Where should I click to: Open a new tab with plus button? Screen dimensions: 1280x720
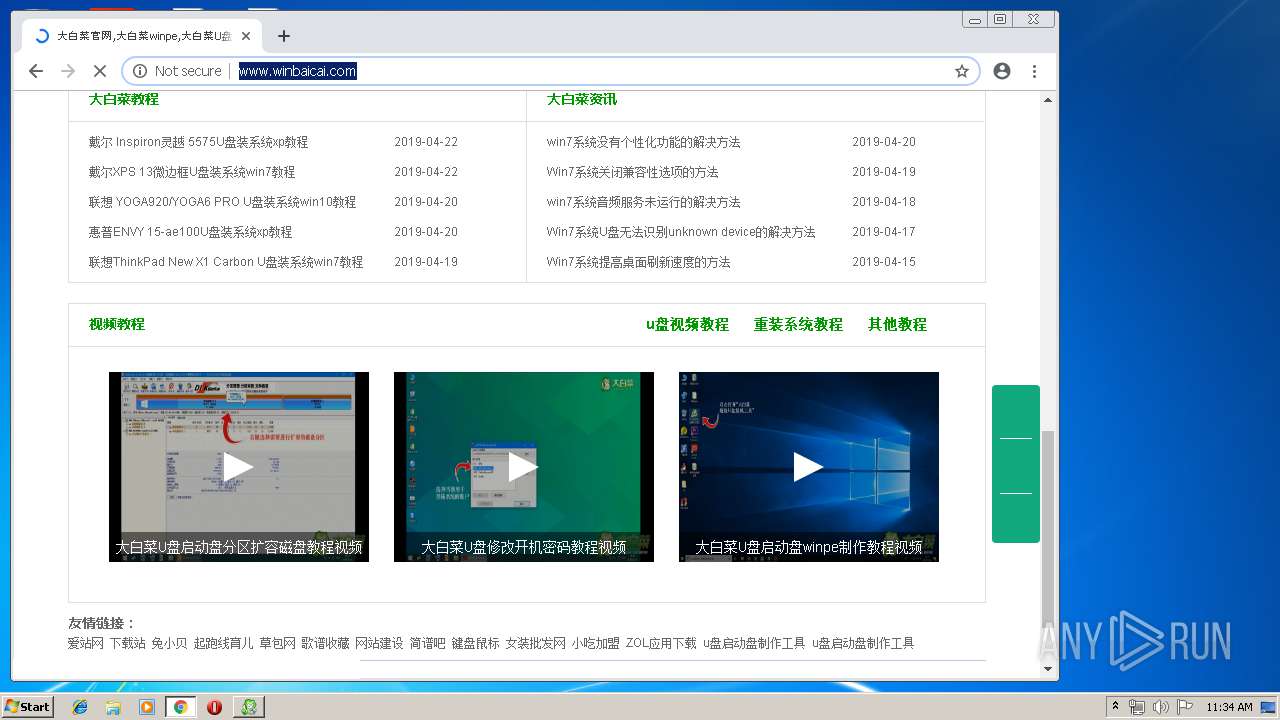click(x=284, y=36)
